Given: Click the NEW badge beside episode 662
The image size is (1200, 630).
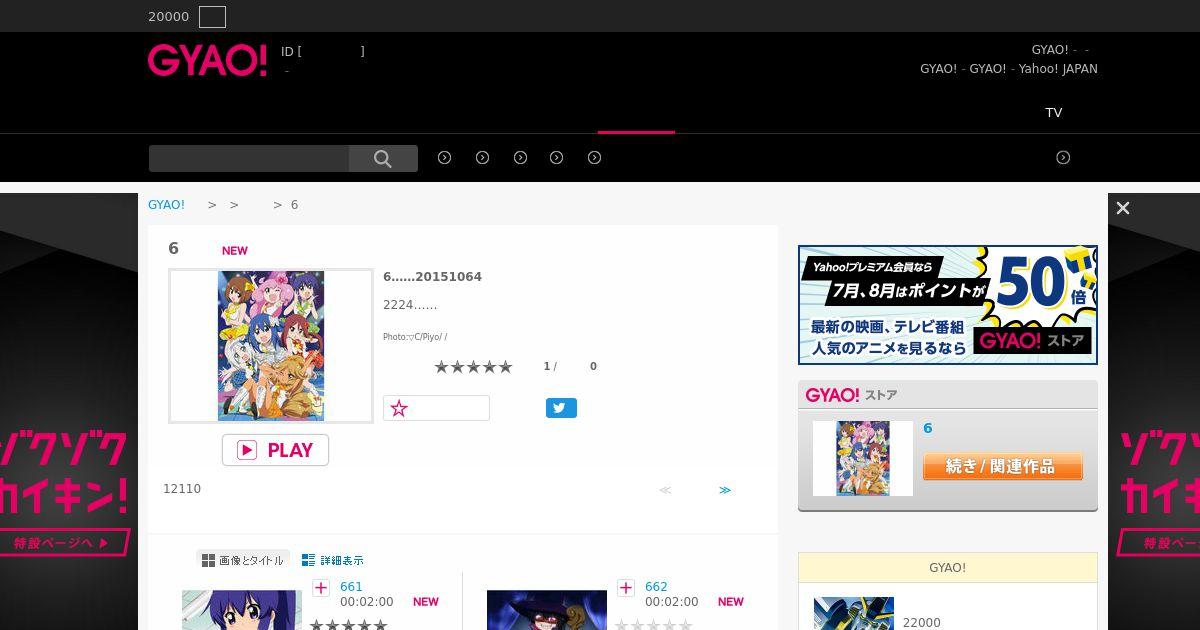Looking at the screenshot, I should pos(731,602).
